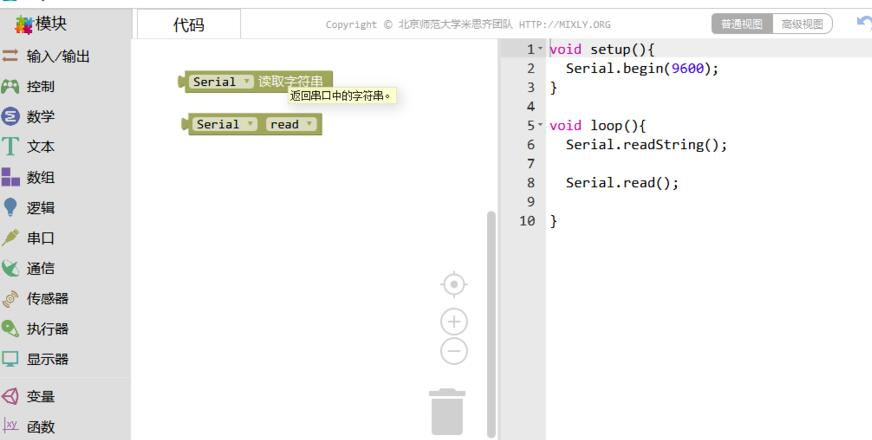Zoom out the block workspace
The height and width of the screenshot is (440, 872).
click(x=454, y=351)
